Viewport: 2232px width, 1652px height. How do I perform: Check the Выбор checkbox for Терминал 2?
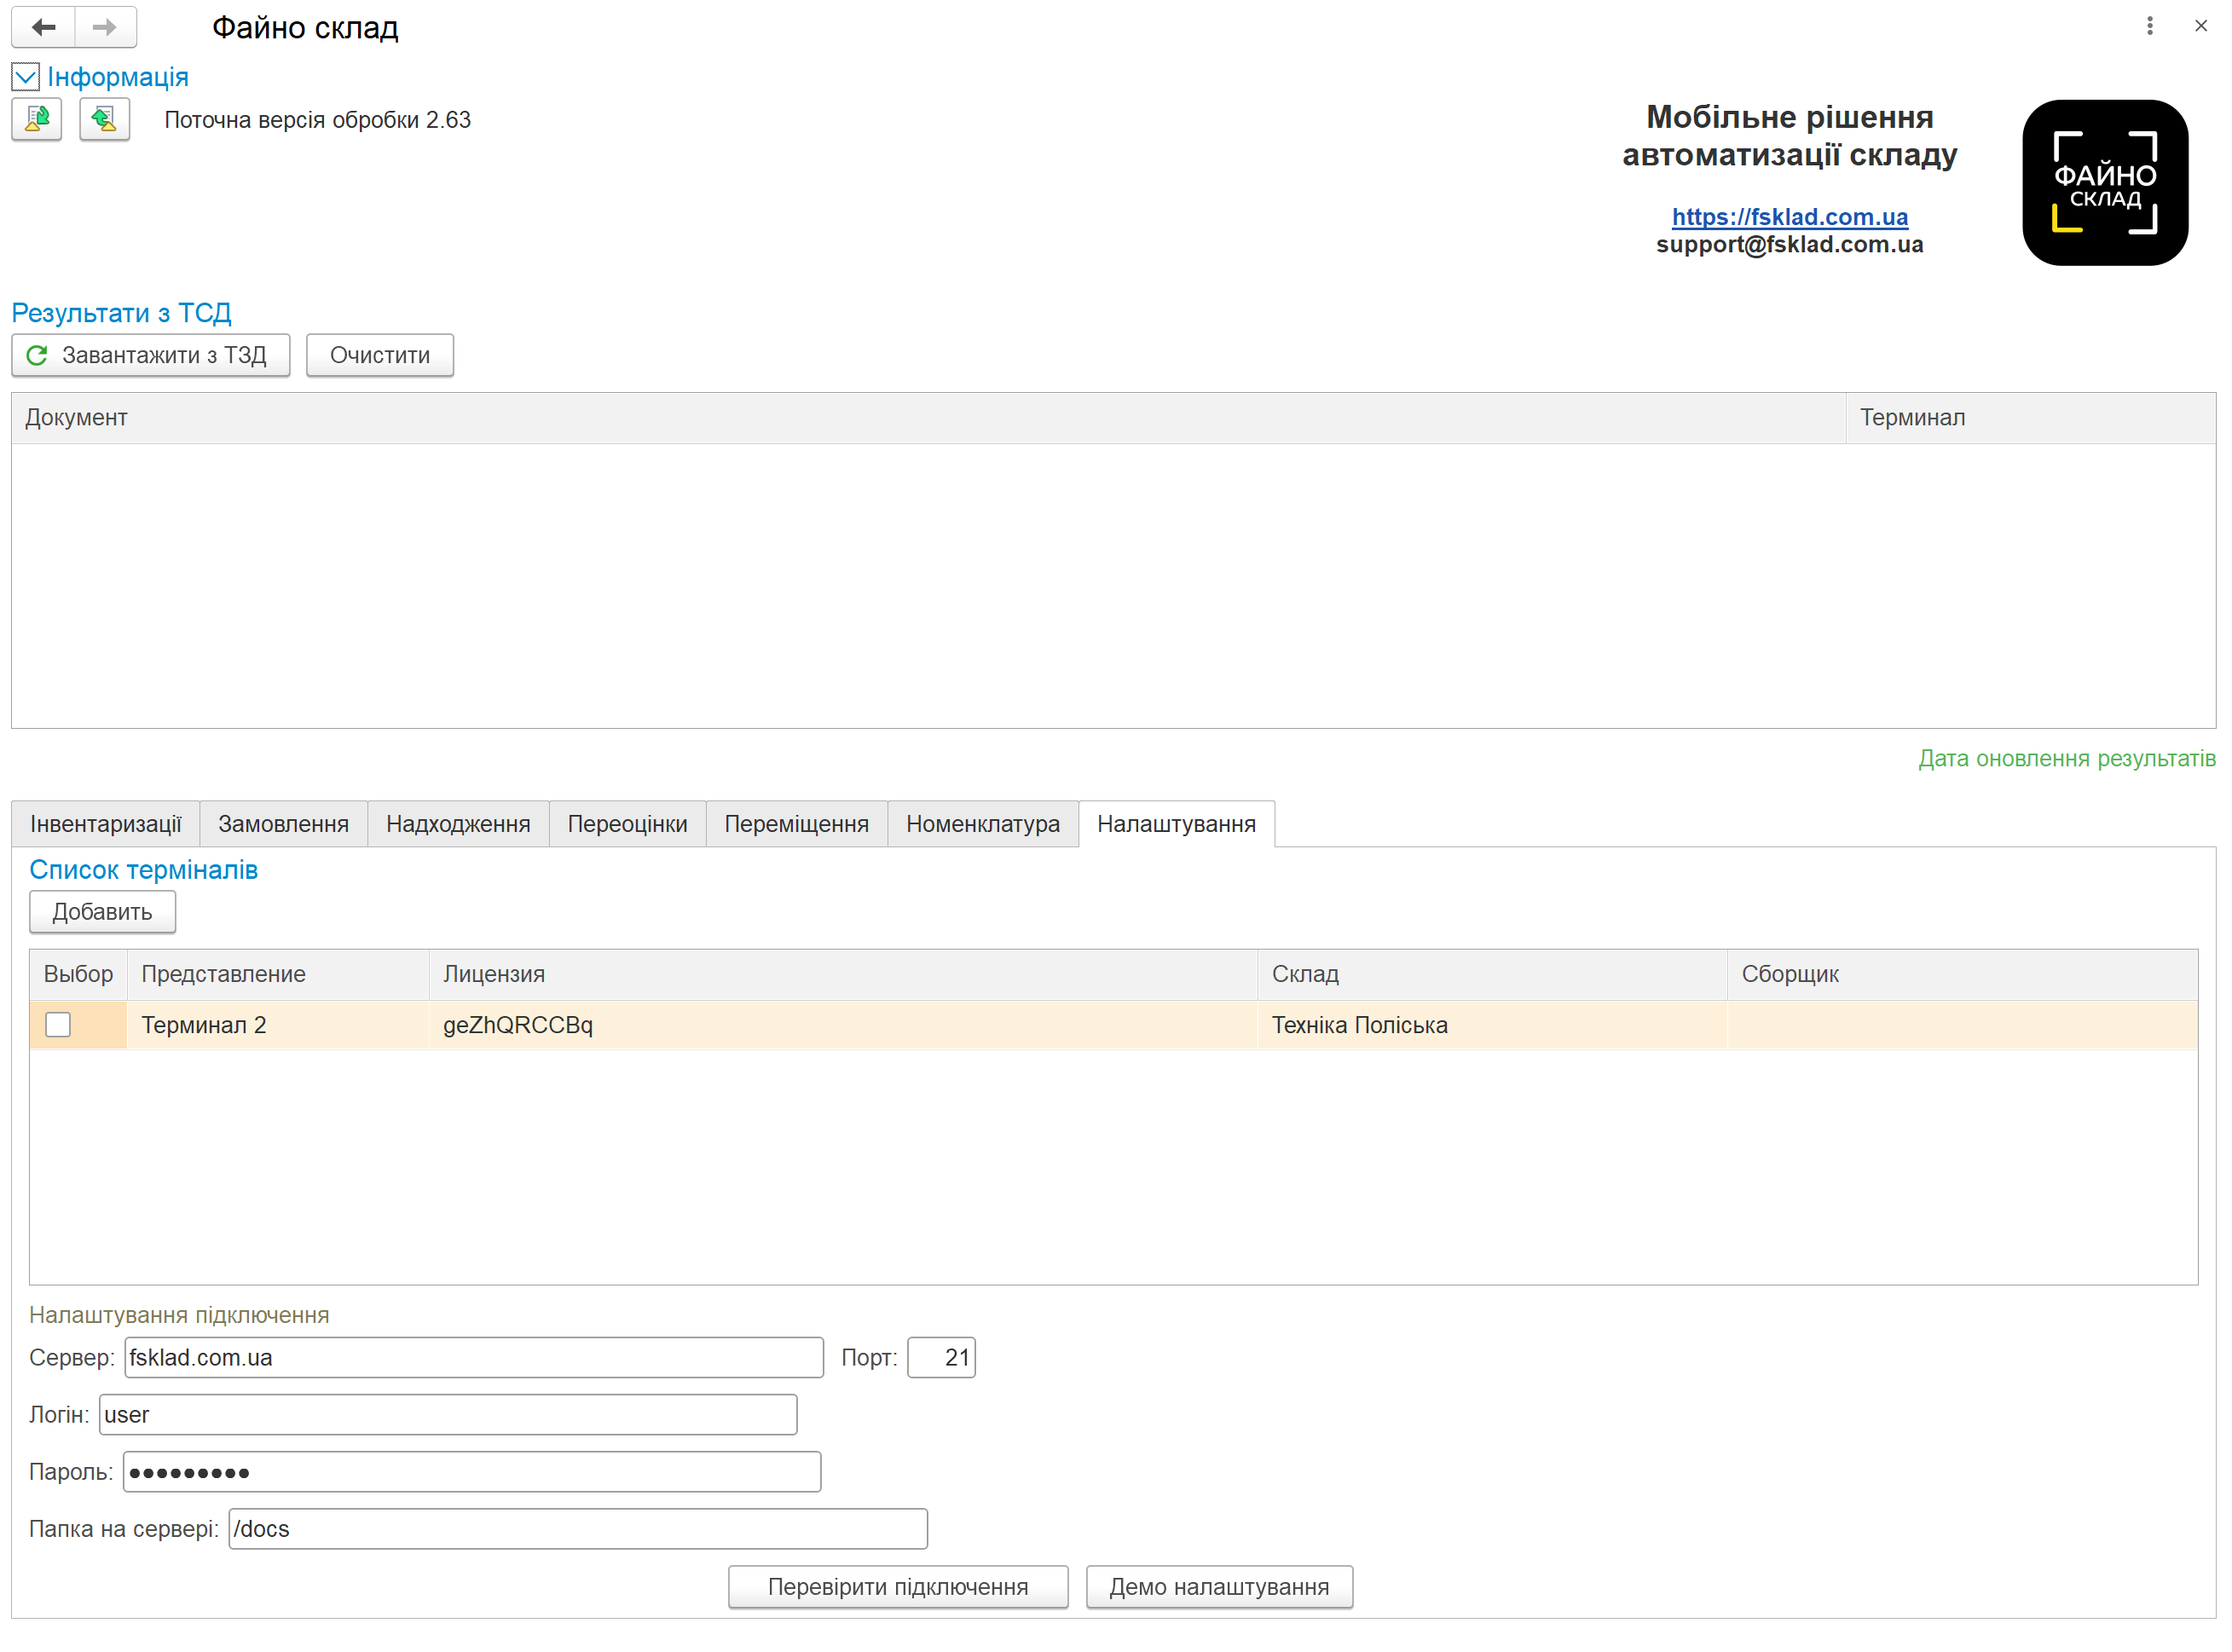pyautogui.click(x=58, y=1024)
